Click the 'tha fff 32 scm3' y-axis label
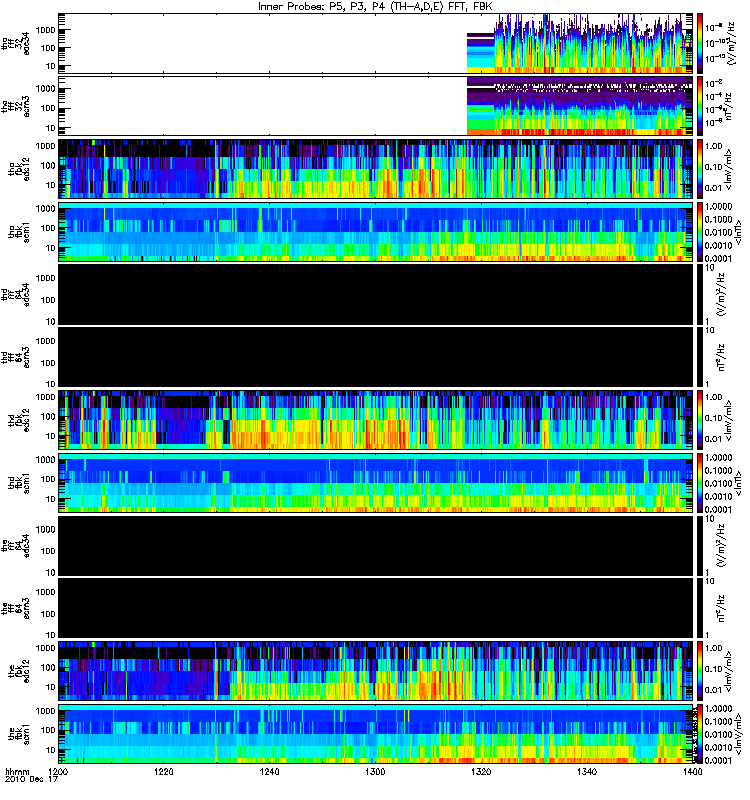The image size is (750, 800). (x=15, y=106)
